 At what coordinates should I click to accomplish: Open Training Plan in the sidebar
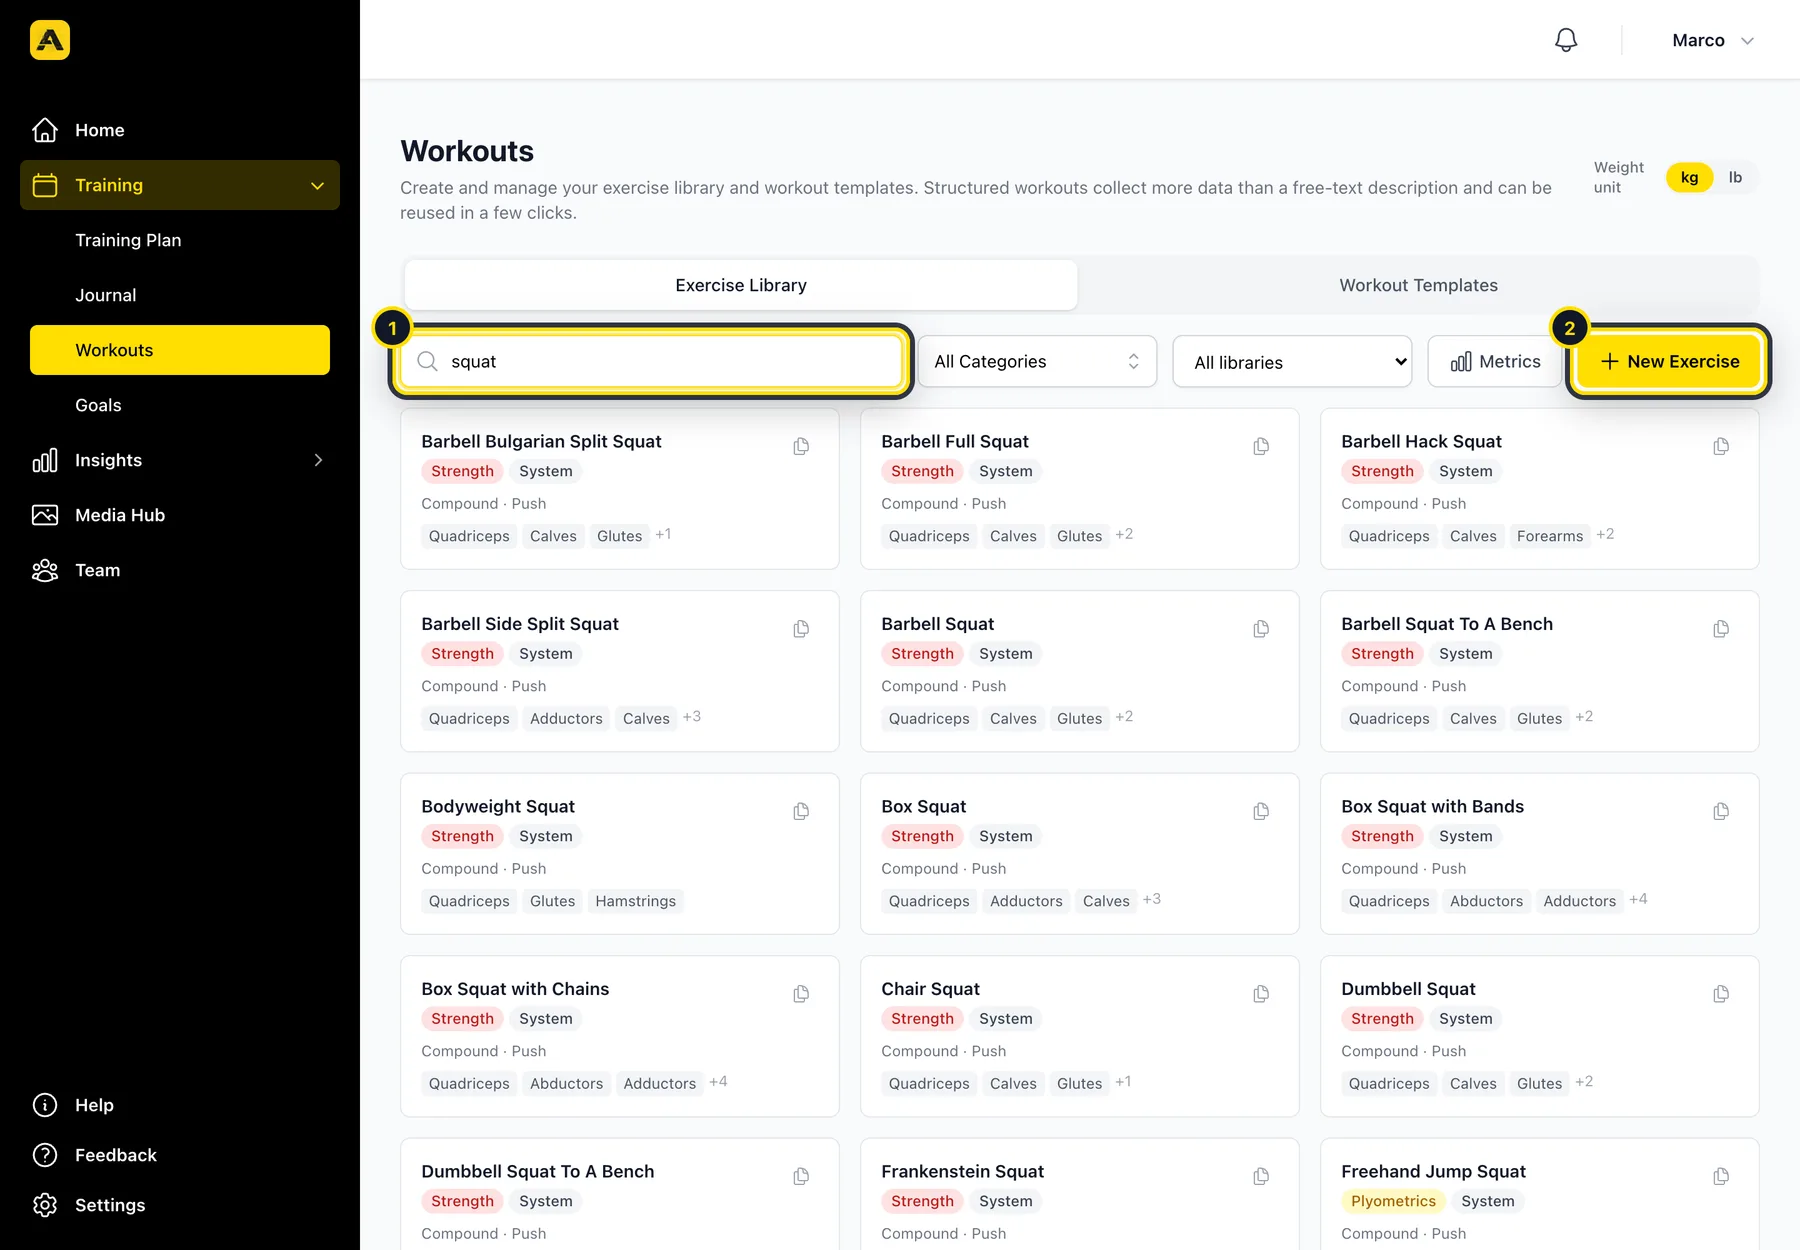(x=180, y=240)
